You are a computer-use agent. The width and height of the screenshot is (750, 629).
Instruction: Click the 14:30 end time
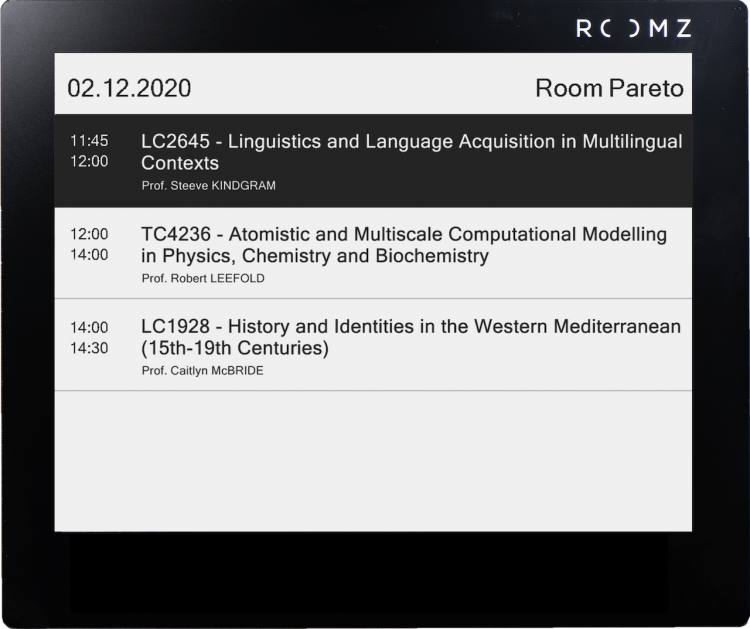(x=89, y=348)
